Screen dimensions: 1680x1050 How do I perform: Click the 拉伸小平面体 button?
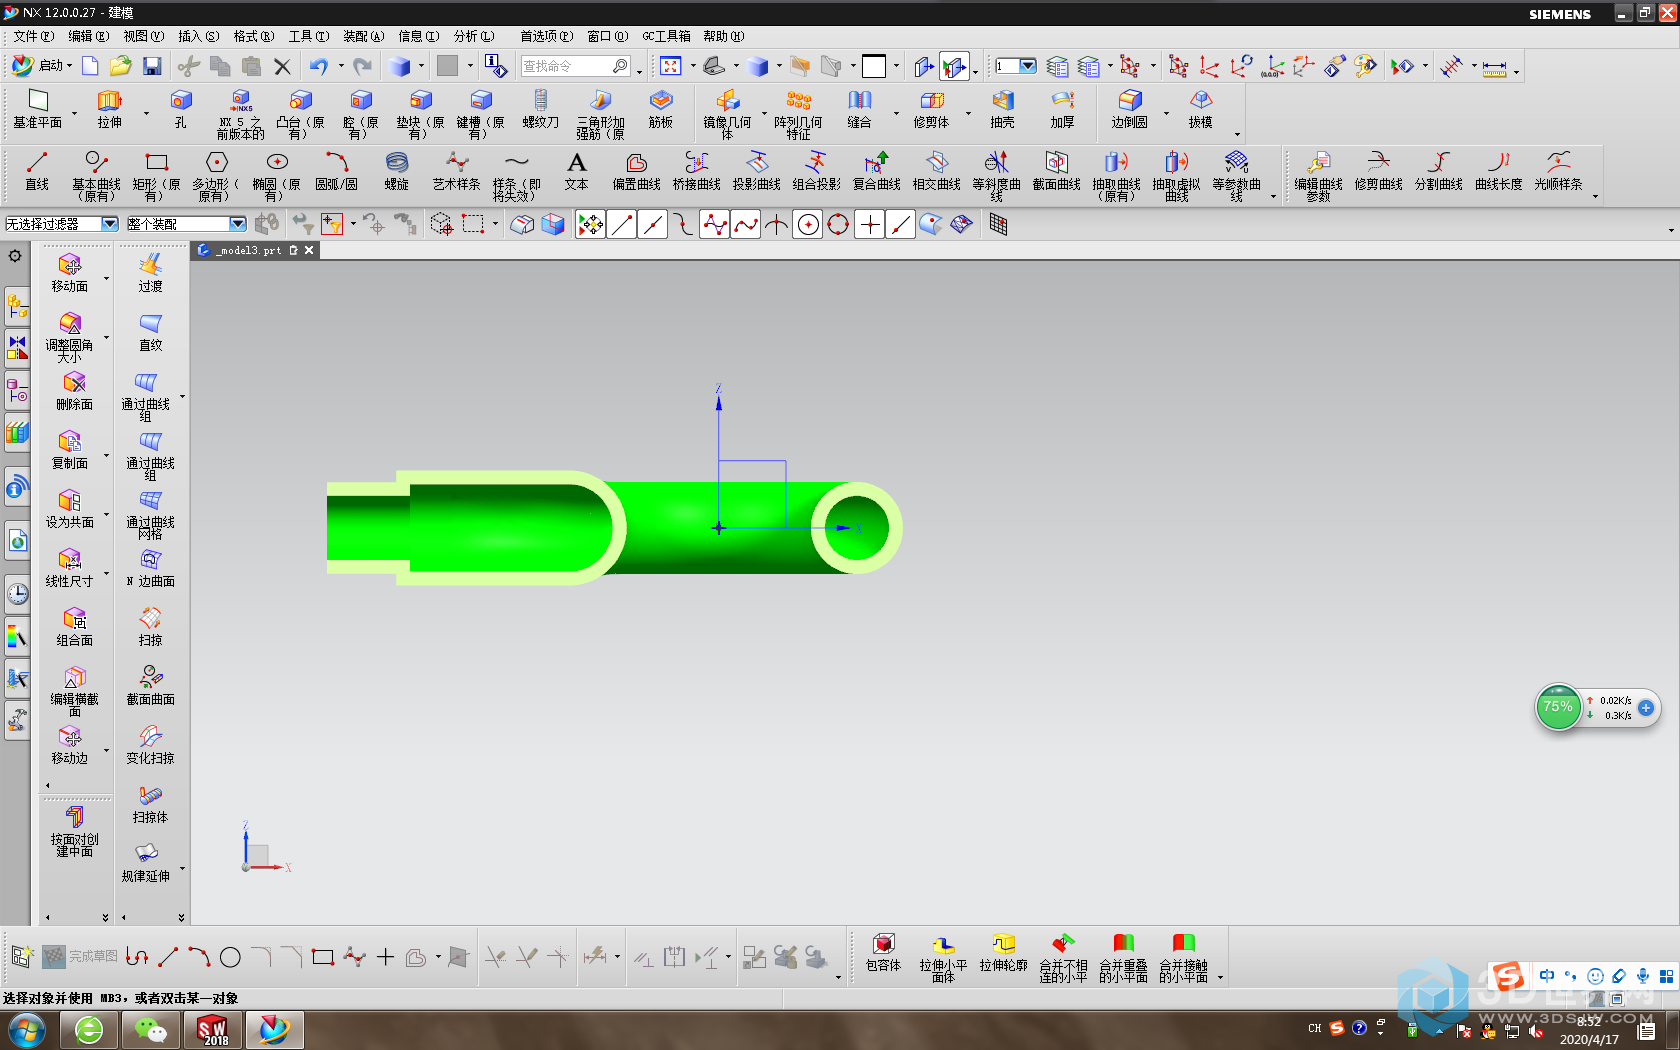[943, 958]
